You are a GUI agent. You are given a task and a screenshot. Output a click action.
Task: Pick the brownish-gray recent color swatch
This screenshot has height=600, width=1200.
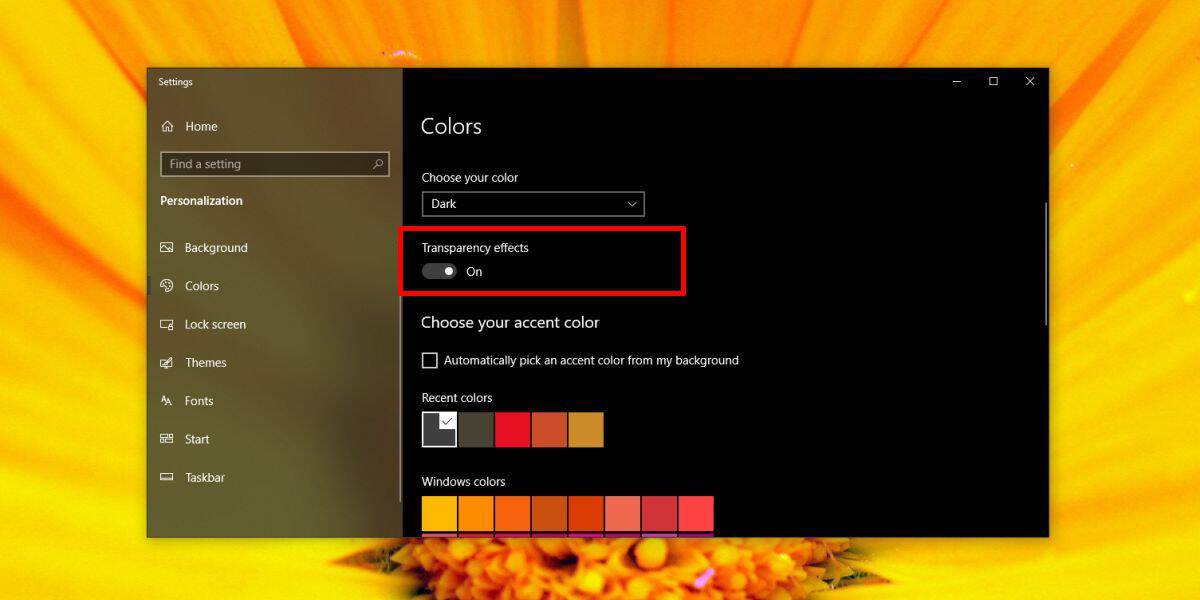coord(476,430)
